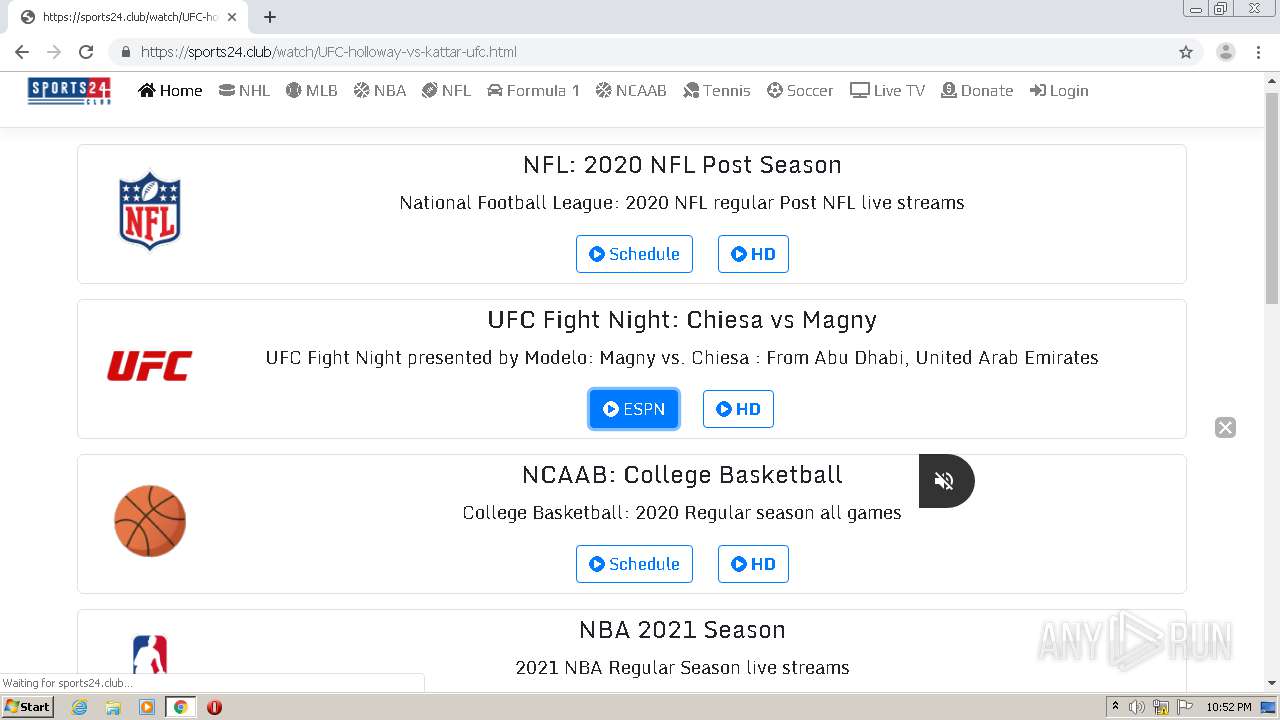Open the media player taskbar icon

[x=147, y=707]
